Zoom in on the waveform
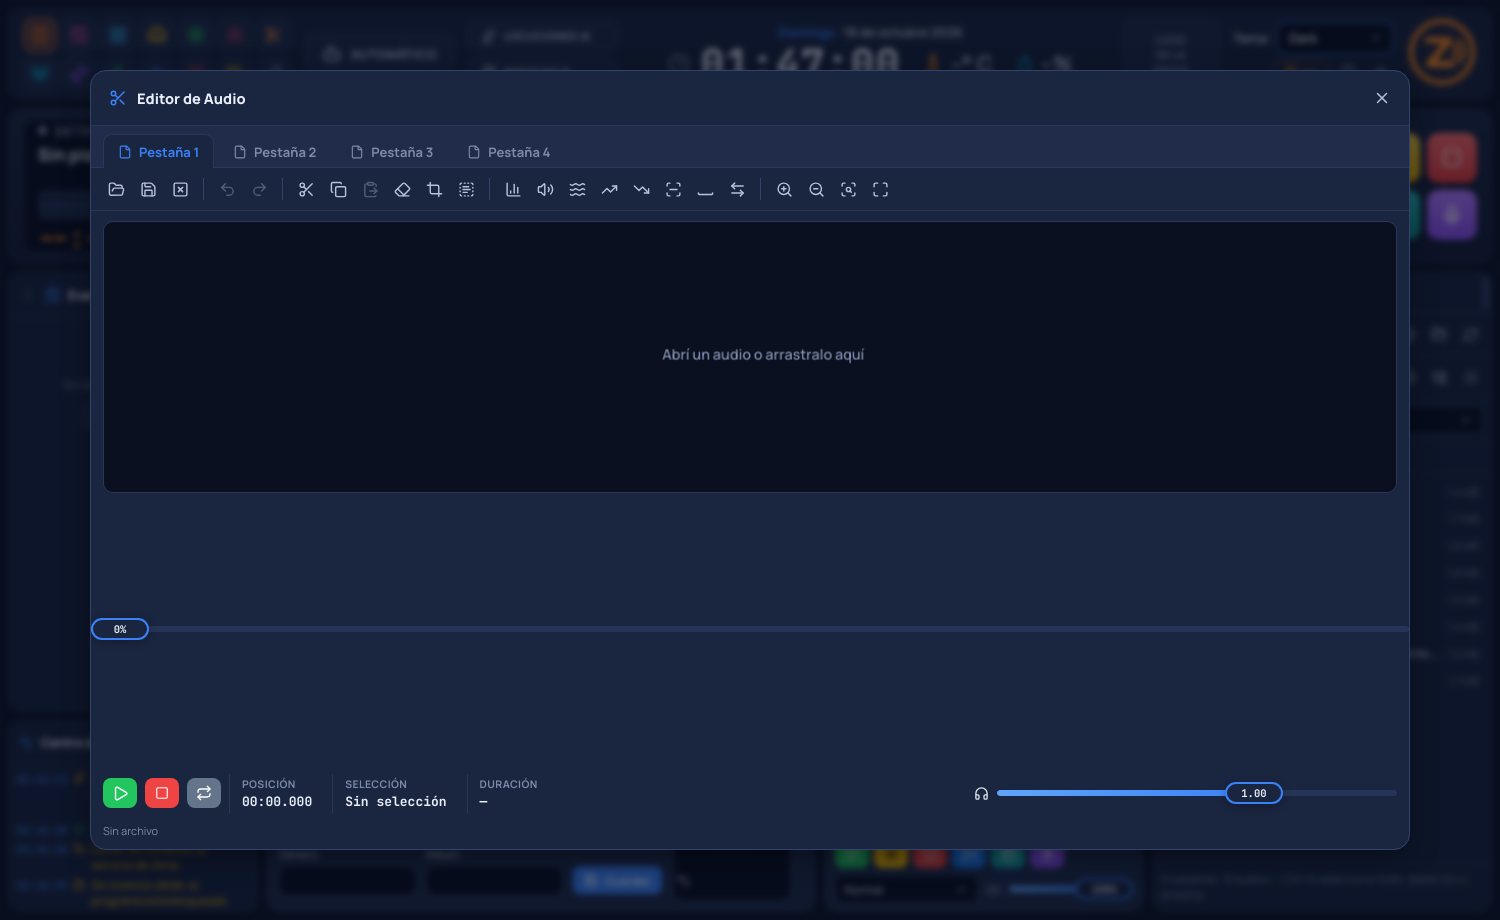The height and width of the screenshot is (920, 1500). pos(784,190)
